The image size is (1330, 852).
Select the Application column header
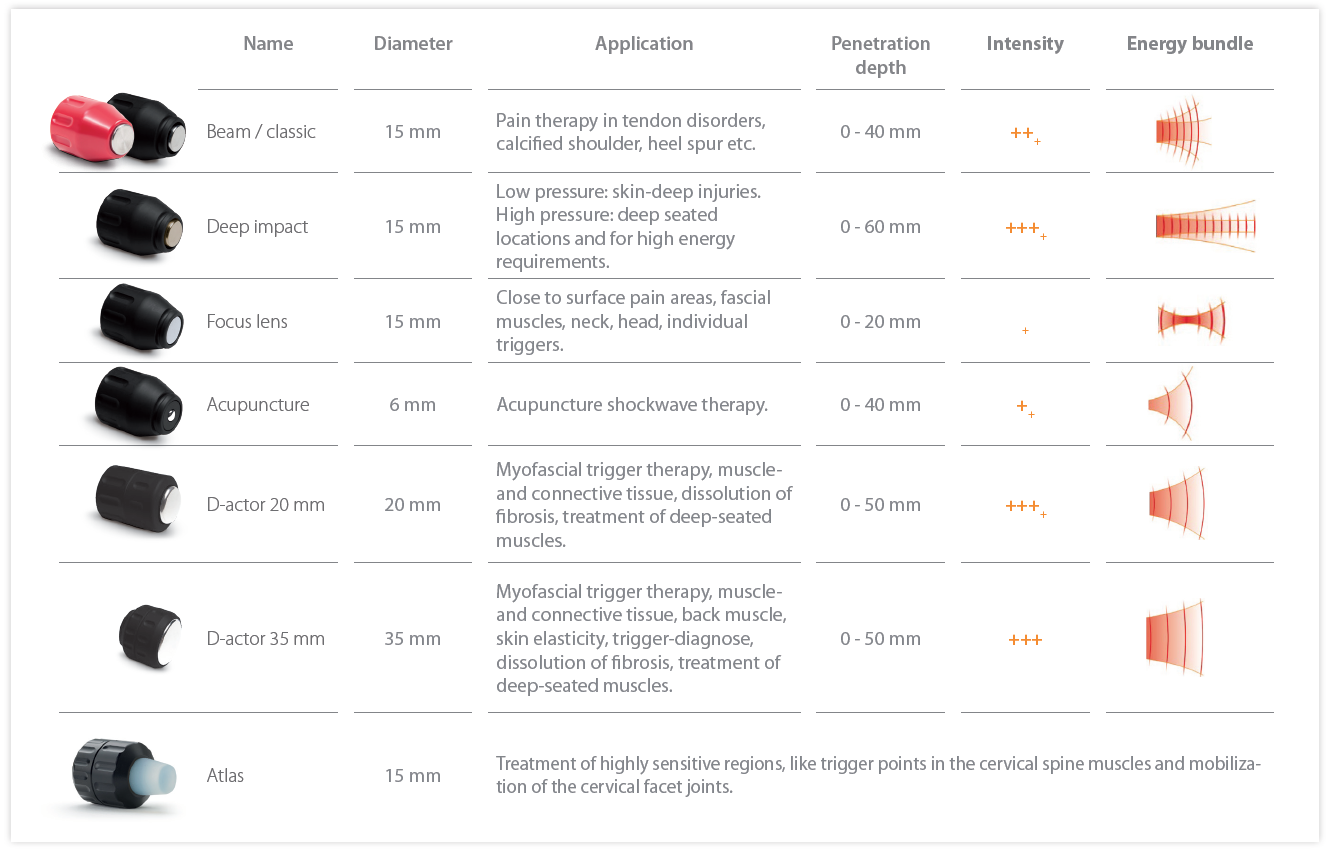pos(644,44)
